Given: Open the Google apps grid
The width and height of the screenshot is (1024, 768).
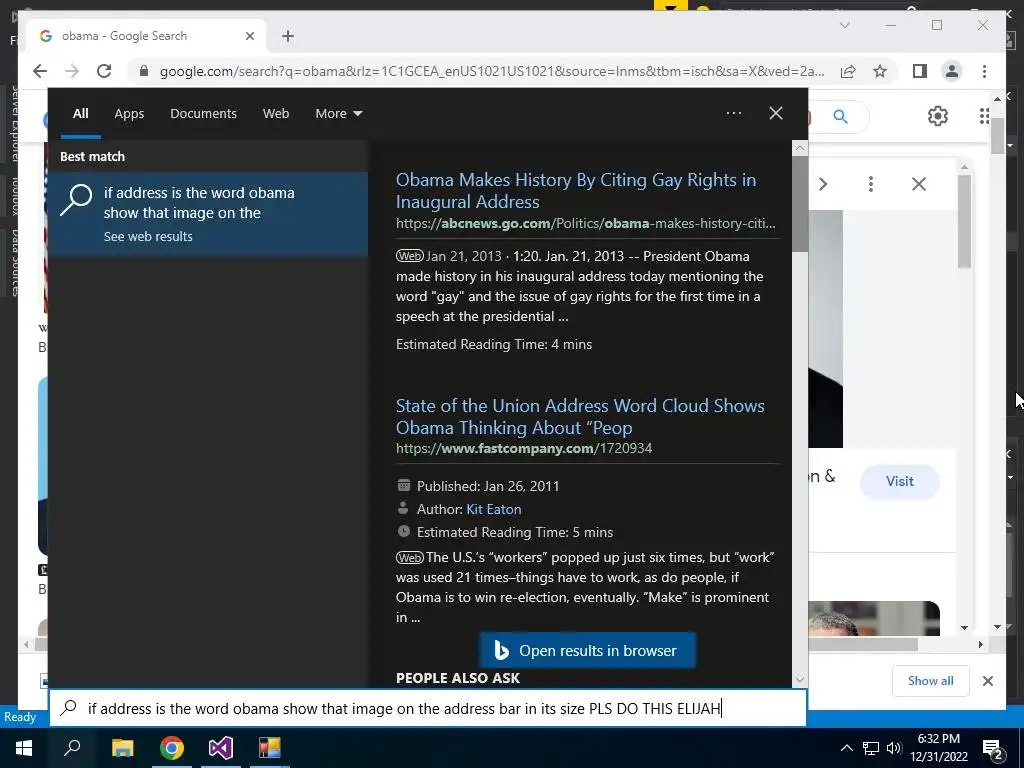Looking at the screenshot, I should click(x=984, y=116).
